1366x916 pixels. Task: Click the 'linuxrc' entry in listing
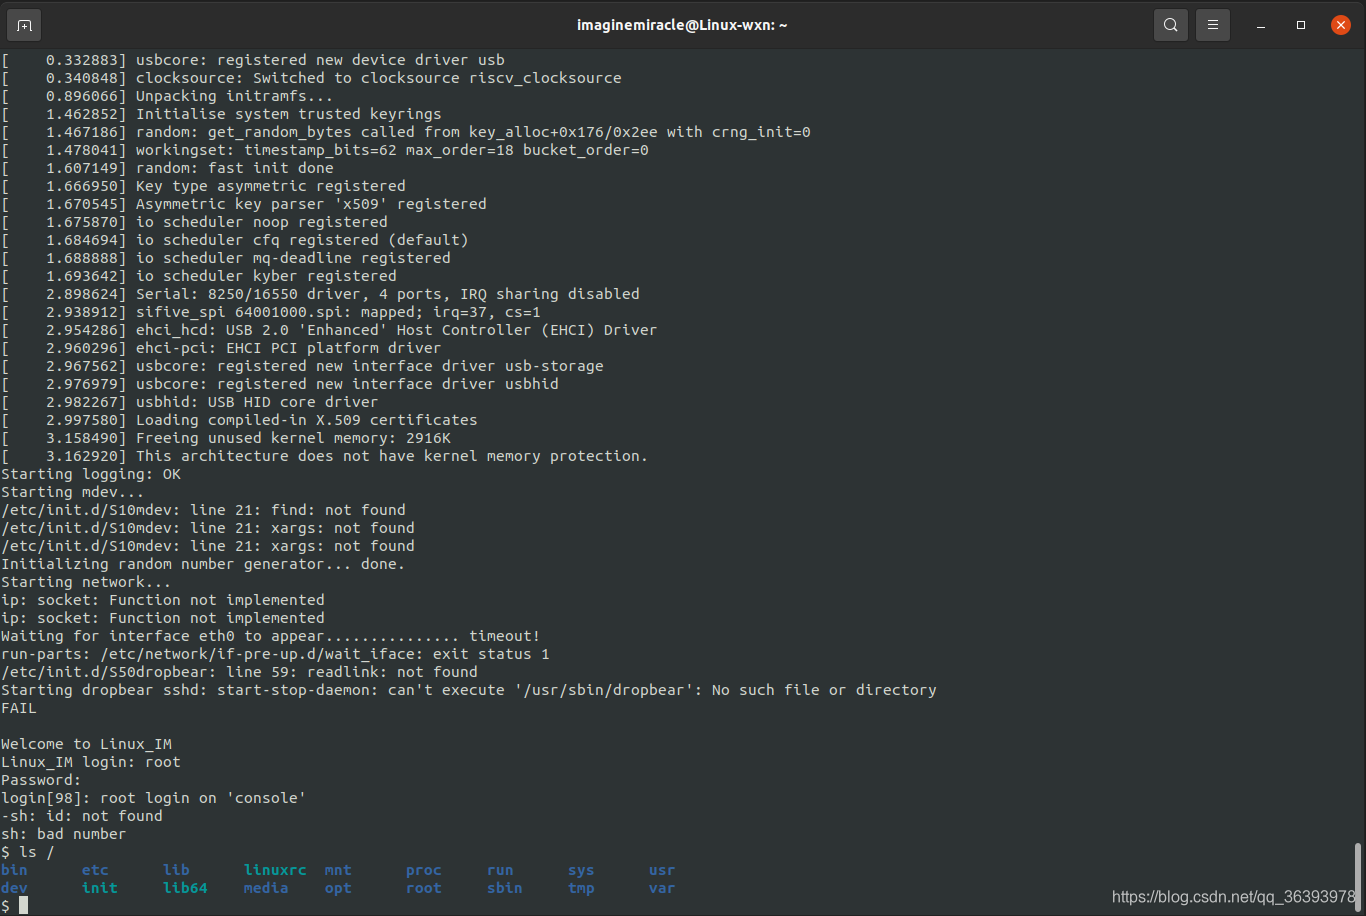tap(275, 870)
